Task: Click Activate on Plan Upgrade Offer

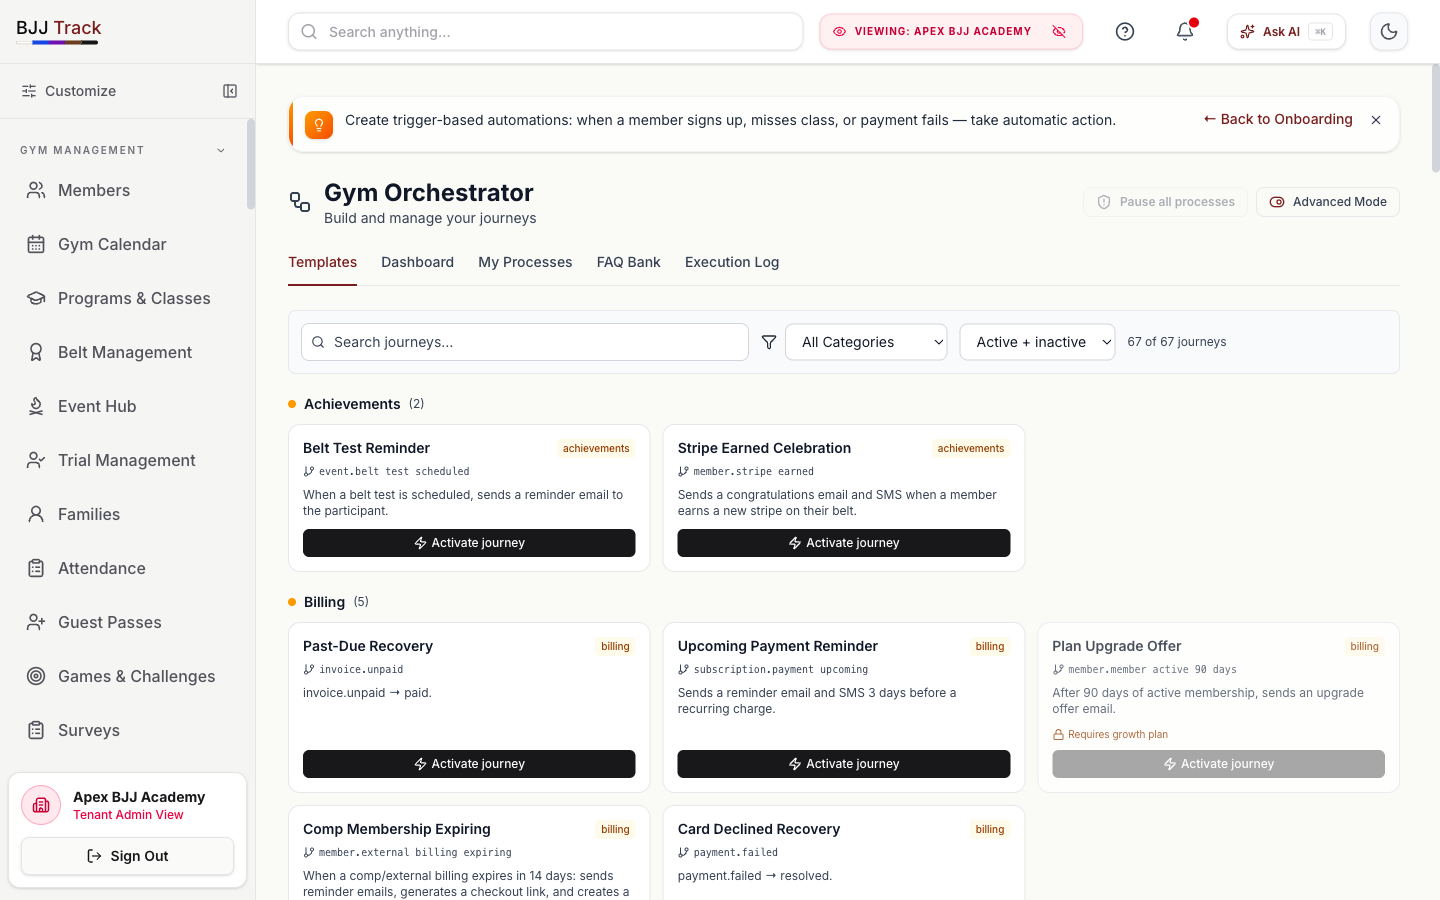Action: [x=1218, y=764]
